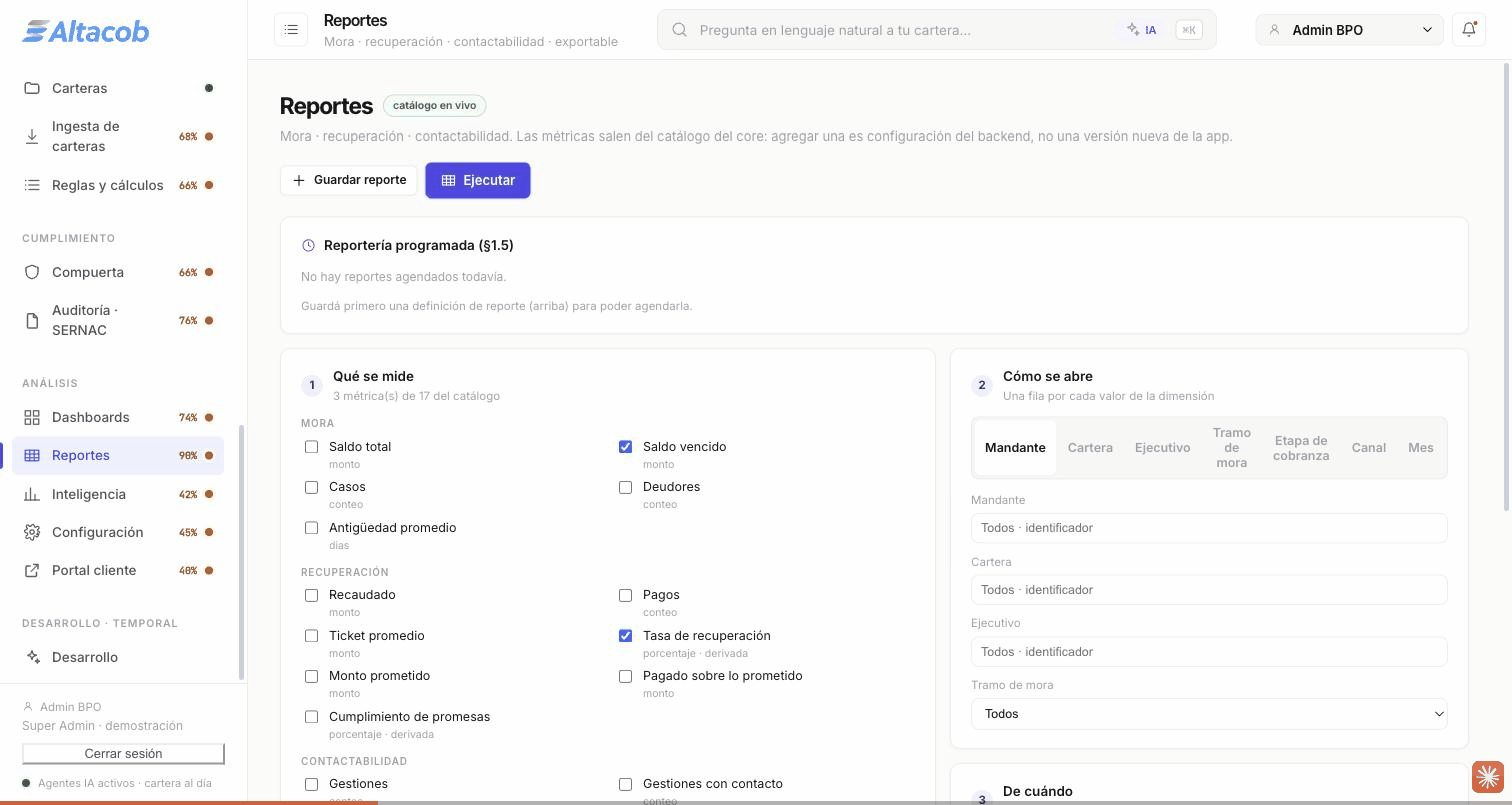The width and height of the screenshot is (1512, 805).
Task: Toggle the sidebar menu icon
Action: pos(291,30)
